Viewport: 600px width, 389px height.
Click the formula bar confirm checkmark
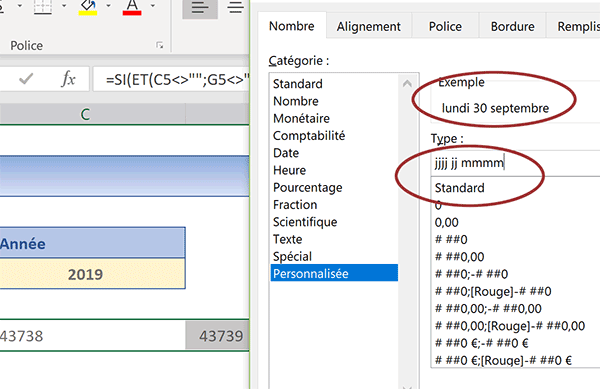click(26, 79)
